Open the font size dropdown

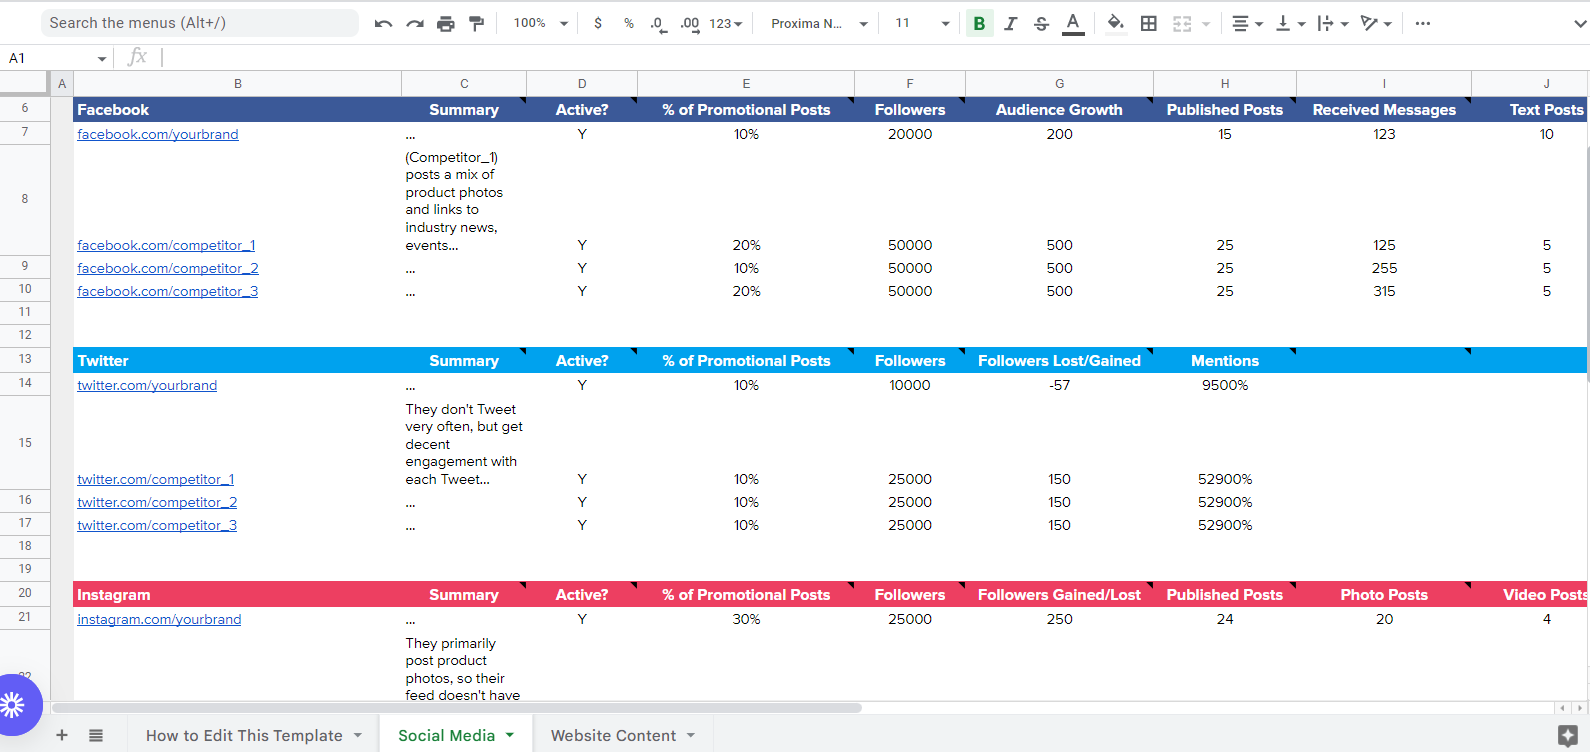(921, 23)
